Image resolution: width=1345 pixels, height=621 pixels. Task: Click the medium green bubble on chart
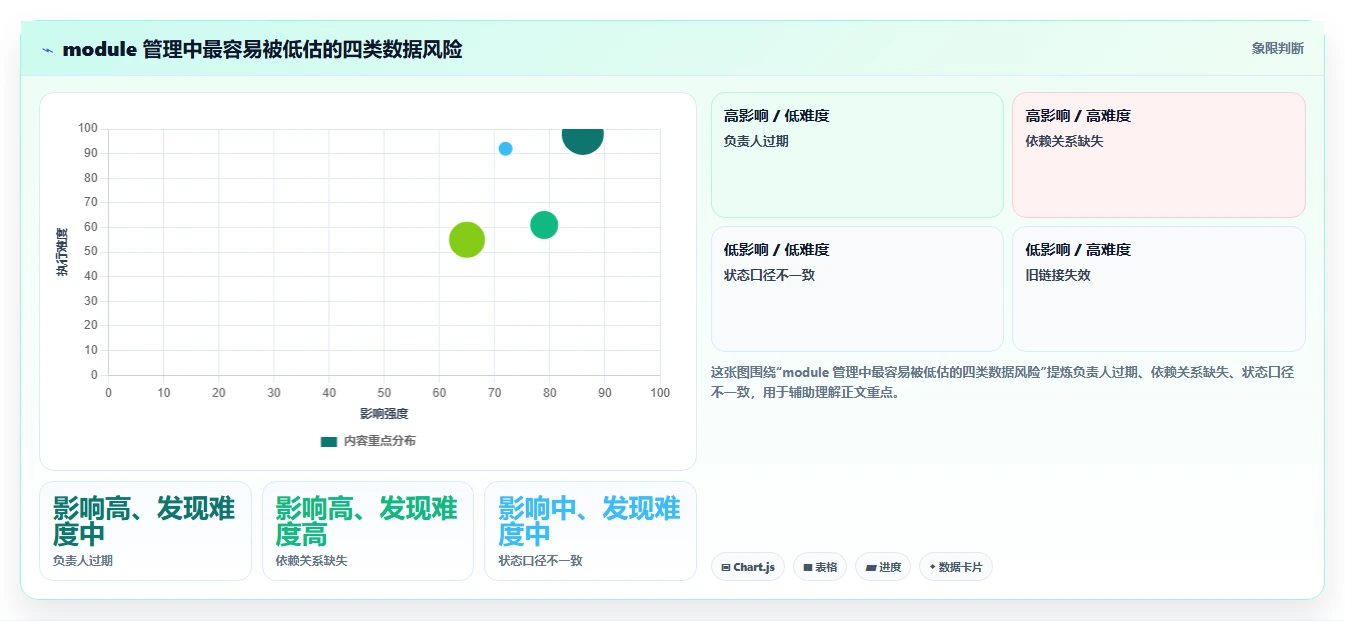click(544, 225)
